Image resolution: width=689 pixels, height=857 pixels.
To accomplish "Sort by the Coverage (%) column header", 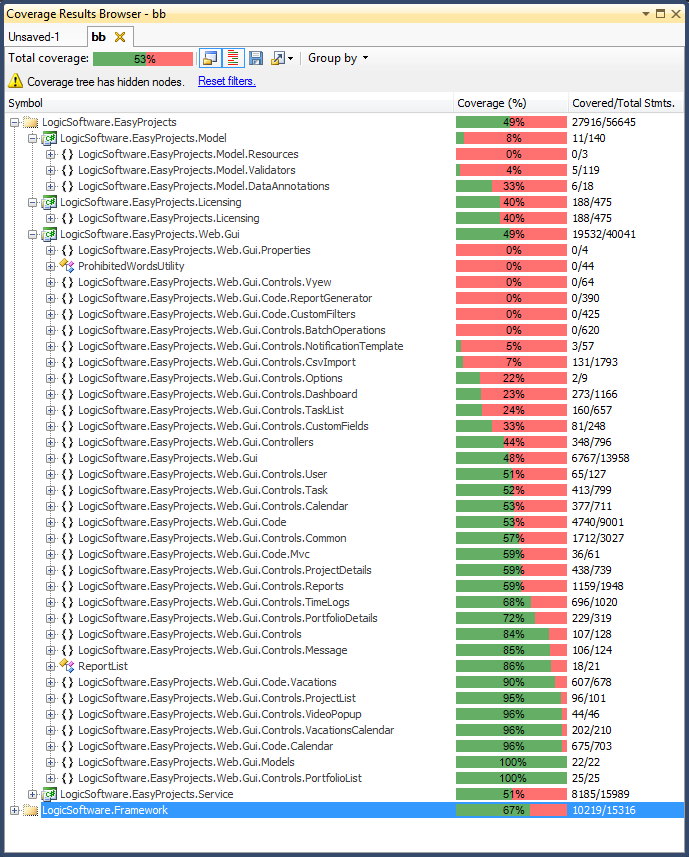I will (x=511, y=103).
